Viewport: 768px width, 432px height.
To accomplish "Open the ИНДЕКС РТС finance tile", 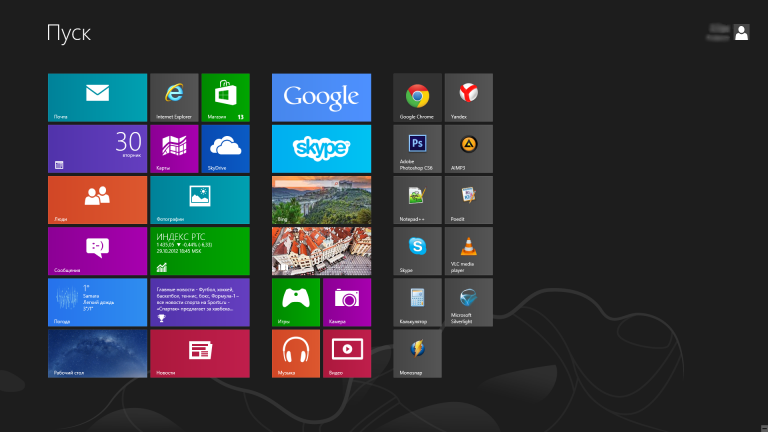I will tap(200, 251).
